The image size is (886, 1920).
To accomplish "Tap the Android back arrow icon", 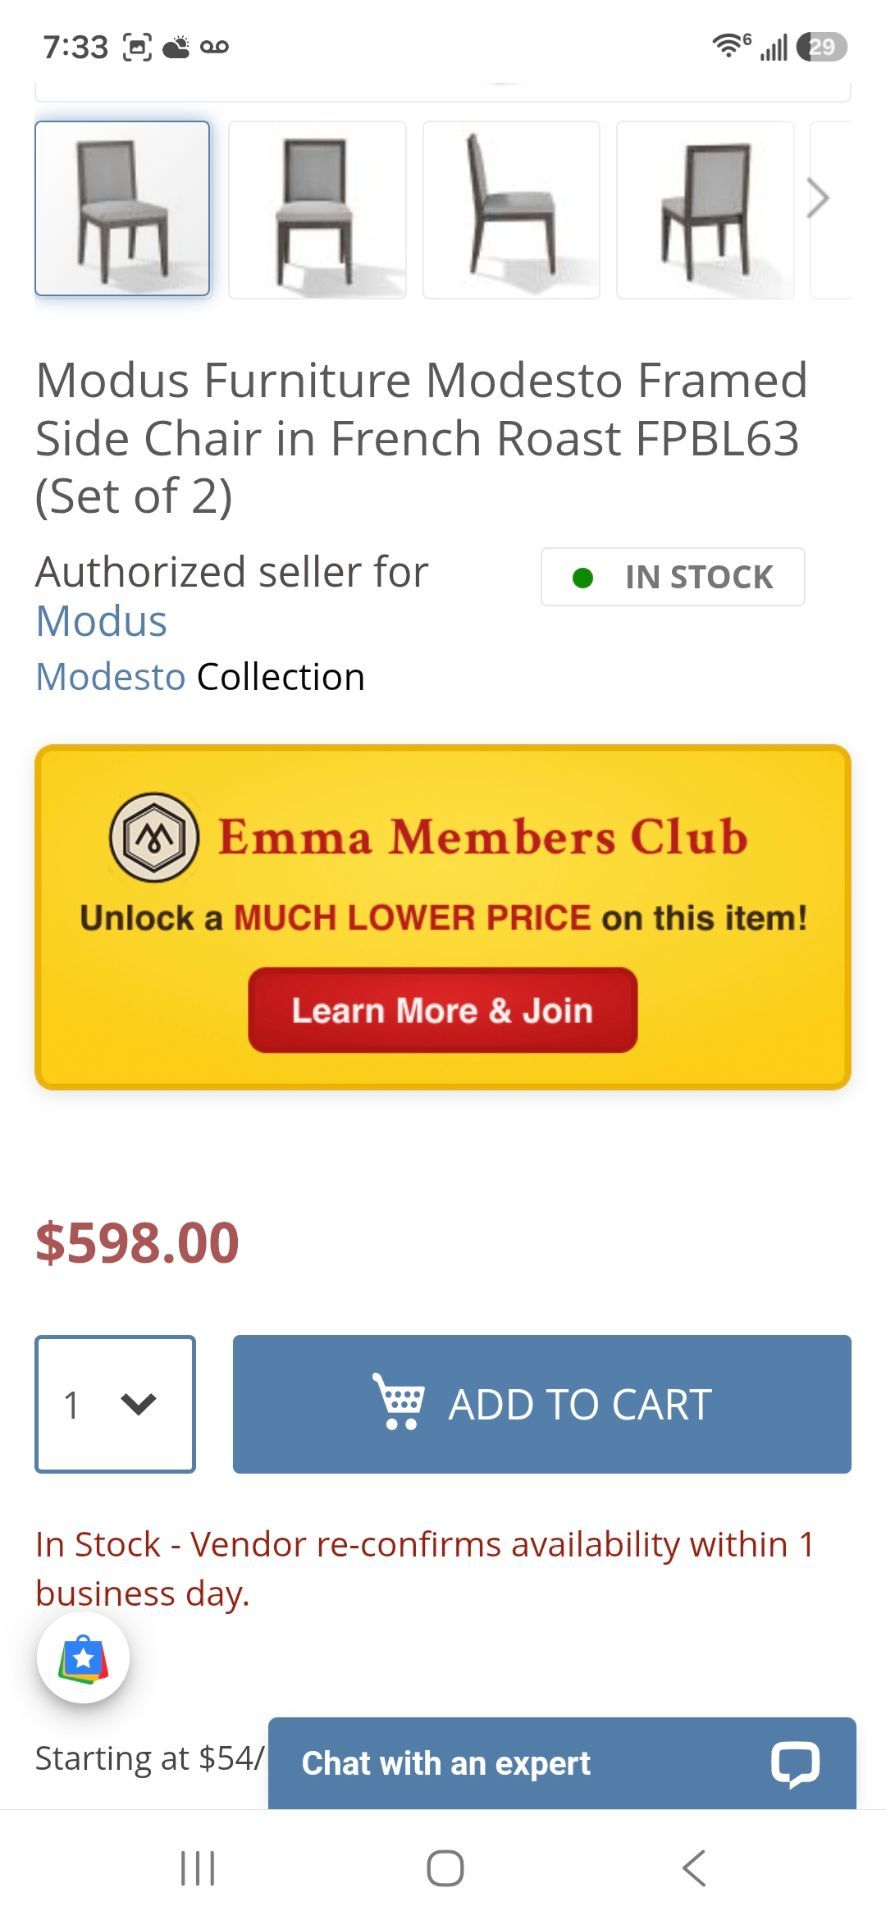I will coord(693,1867).
